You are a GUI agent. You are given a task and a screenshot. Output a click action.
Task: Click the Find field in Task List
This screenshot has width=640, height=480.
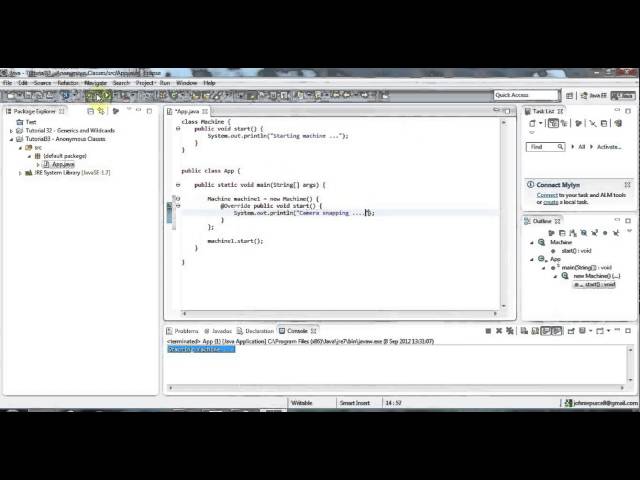click(545, 147)
